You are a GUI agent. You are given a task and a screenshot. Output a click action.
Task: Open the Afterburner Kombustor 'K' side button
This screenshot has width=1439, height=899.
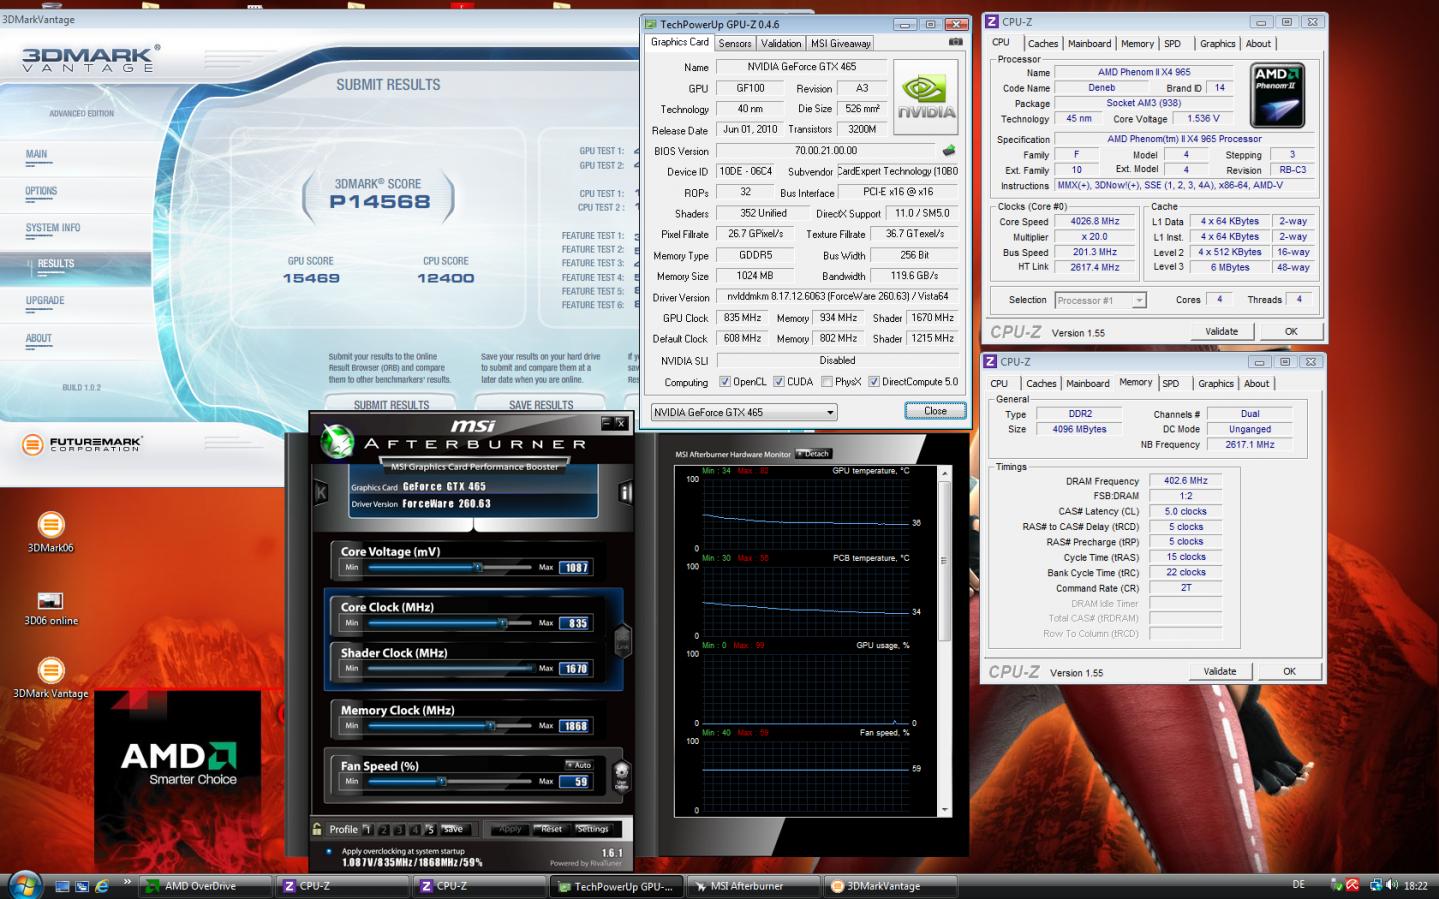(x=321, y=492)
